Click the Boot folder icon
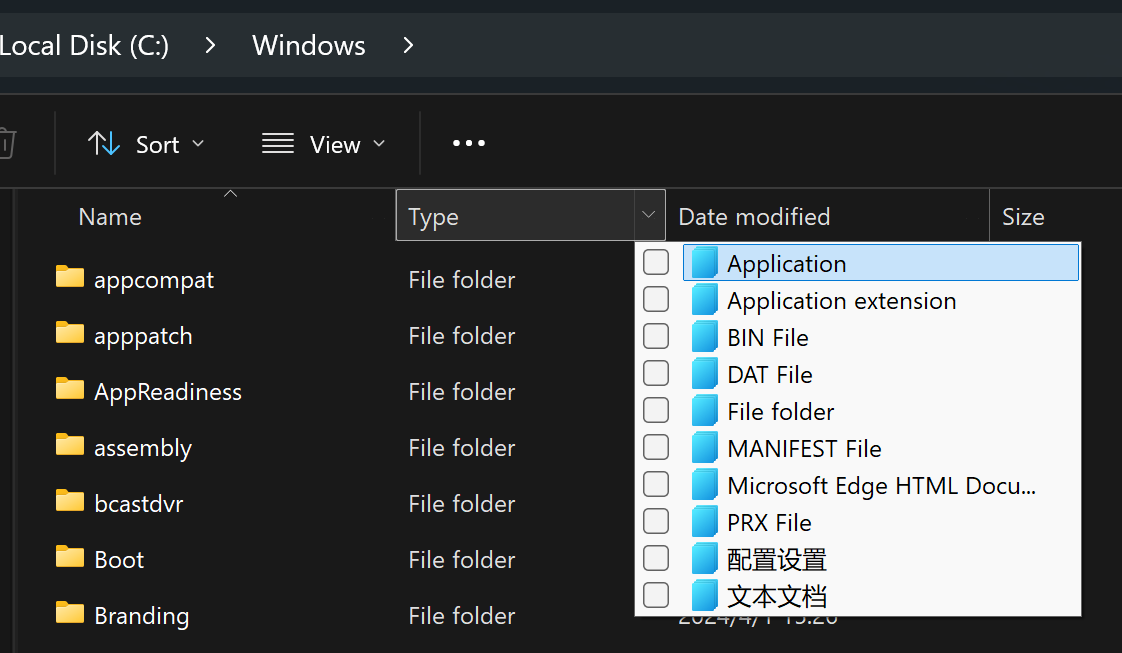The height and width of the screenshot is (653, 1122). click(x=70, y=557)
